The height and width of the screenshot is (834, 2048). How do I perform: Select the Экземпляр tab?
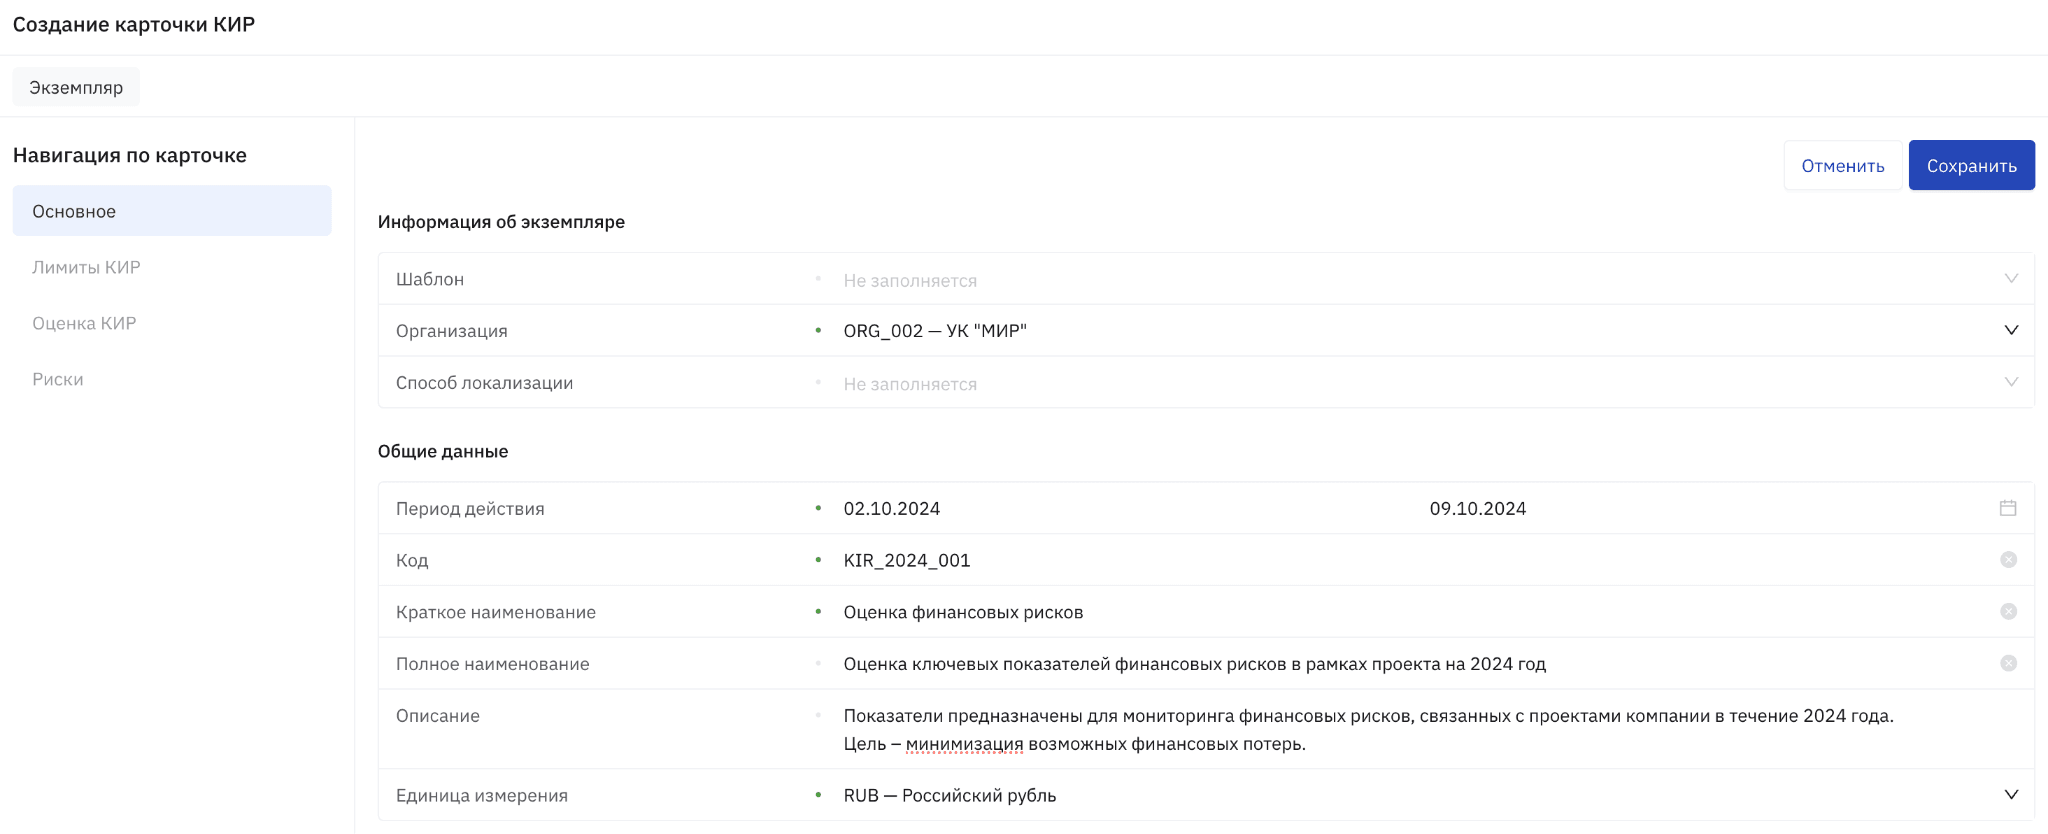click(x=76, y=87)
